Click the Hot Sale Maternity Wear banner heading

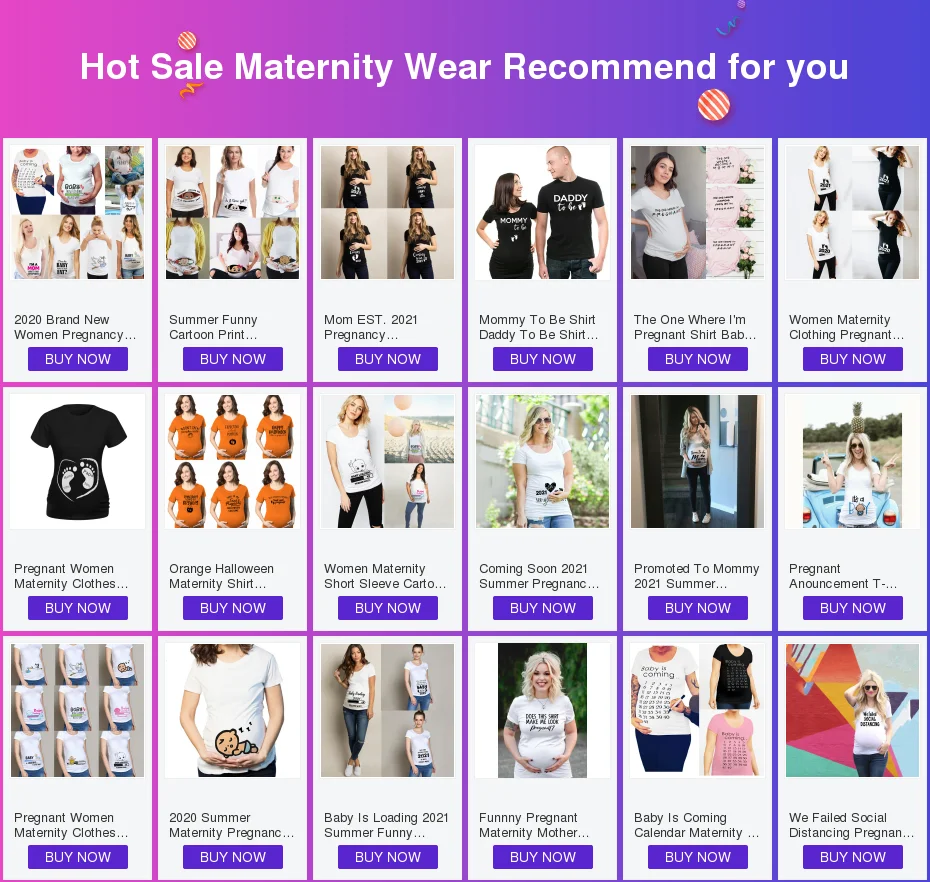(464, 66)
